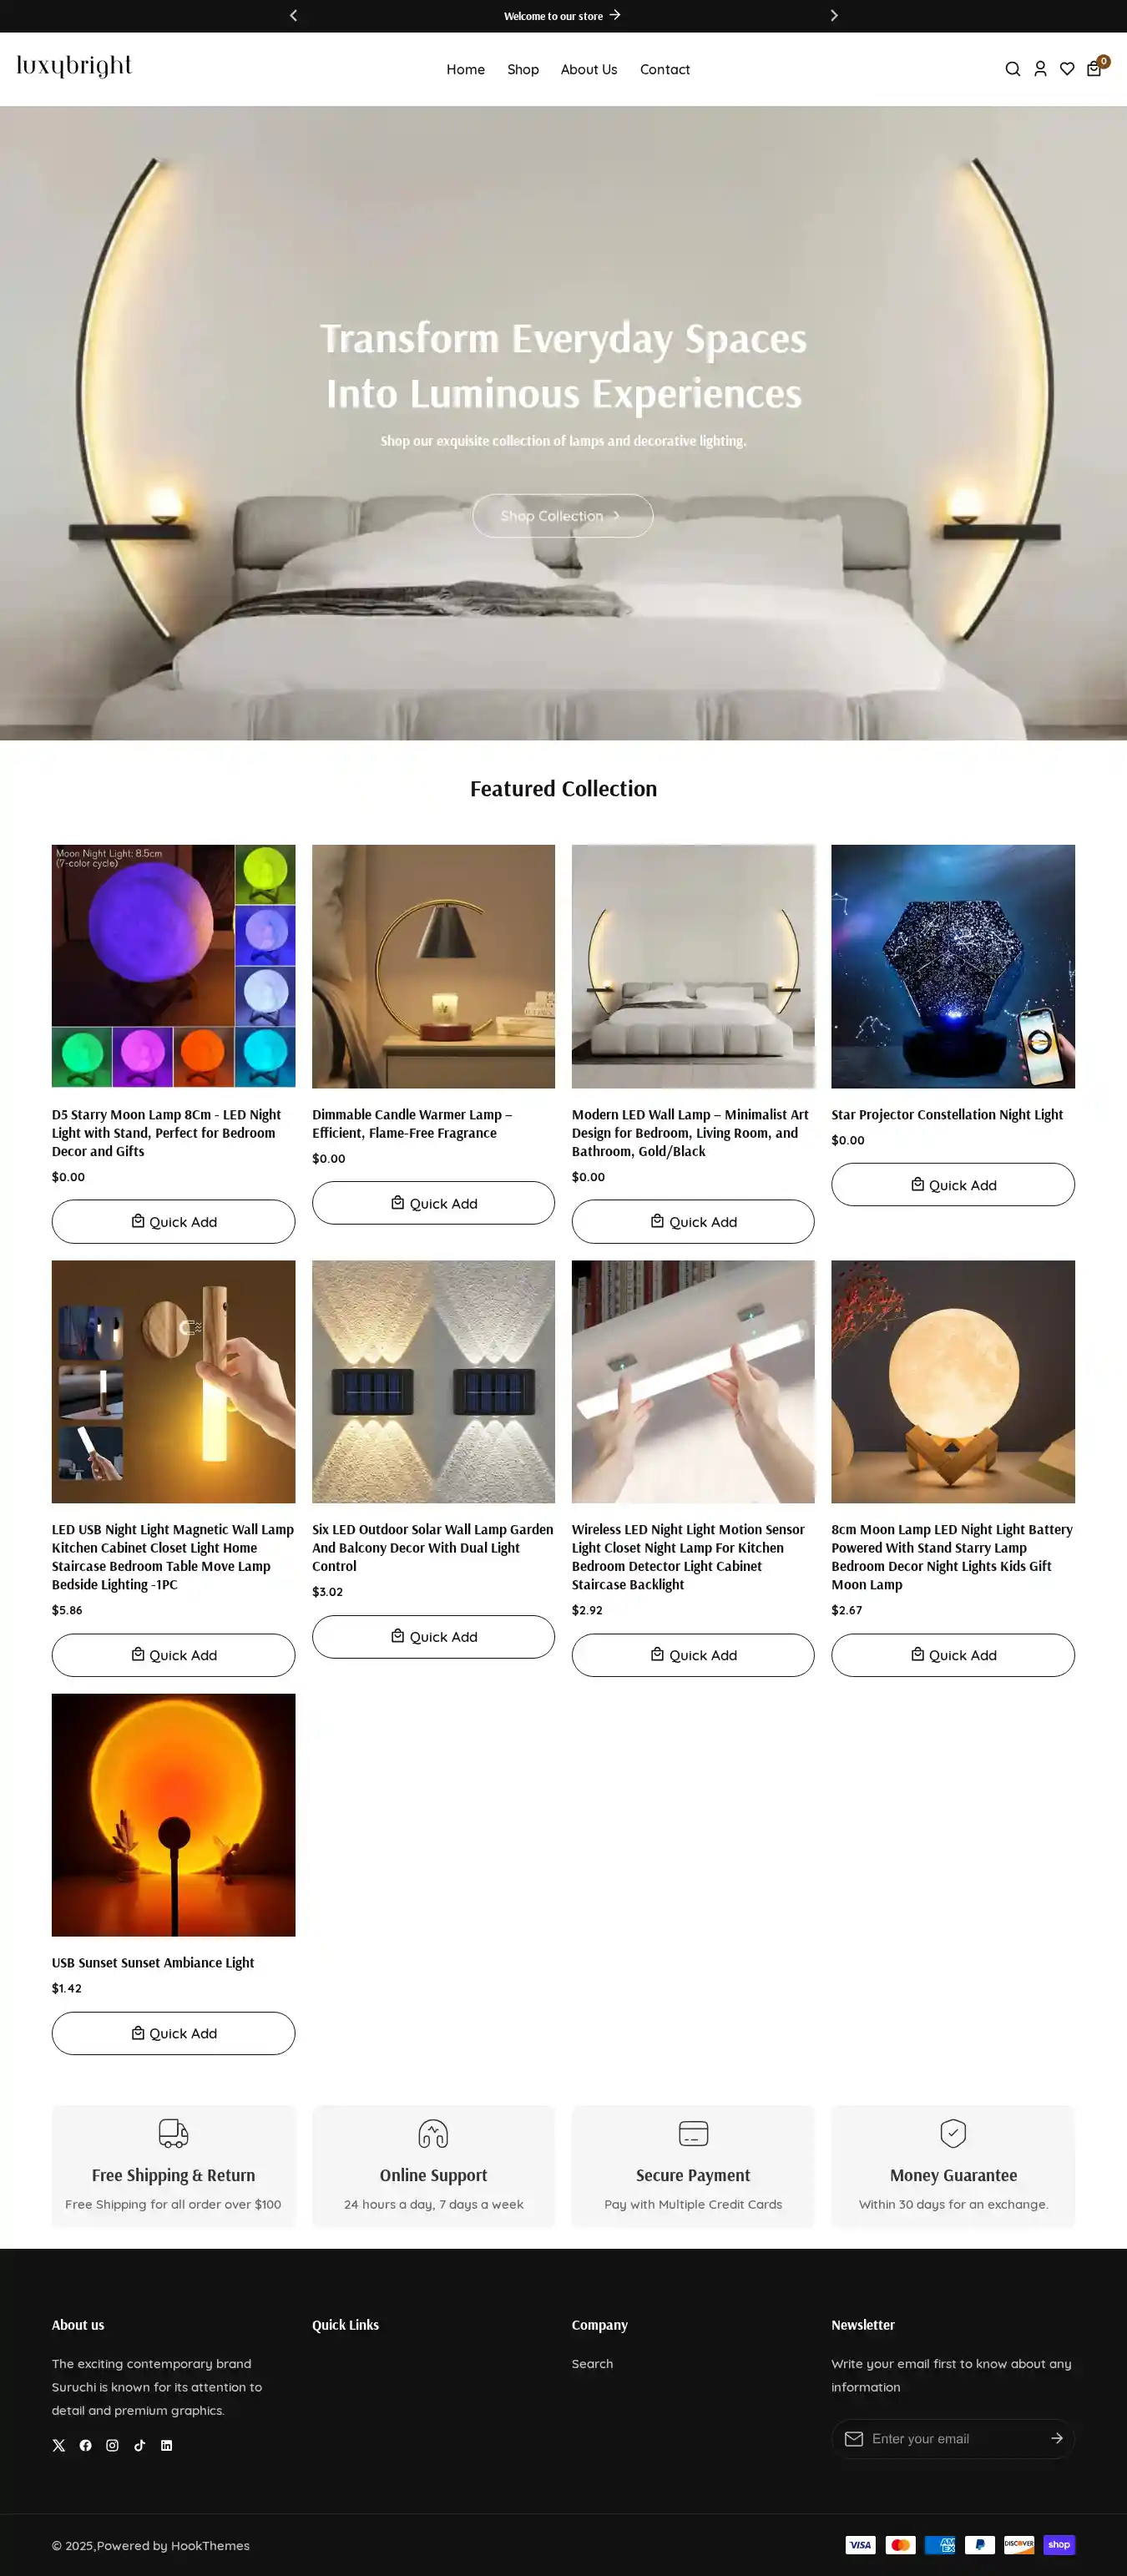Open the wishlist heart icon
1127x2576 pixels.
coord(1067,69)
